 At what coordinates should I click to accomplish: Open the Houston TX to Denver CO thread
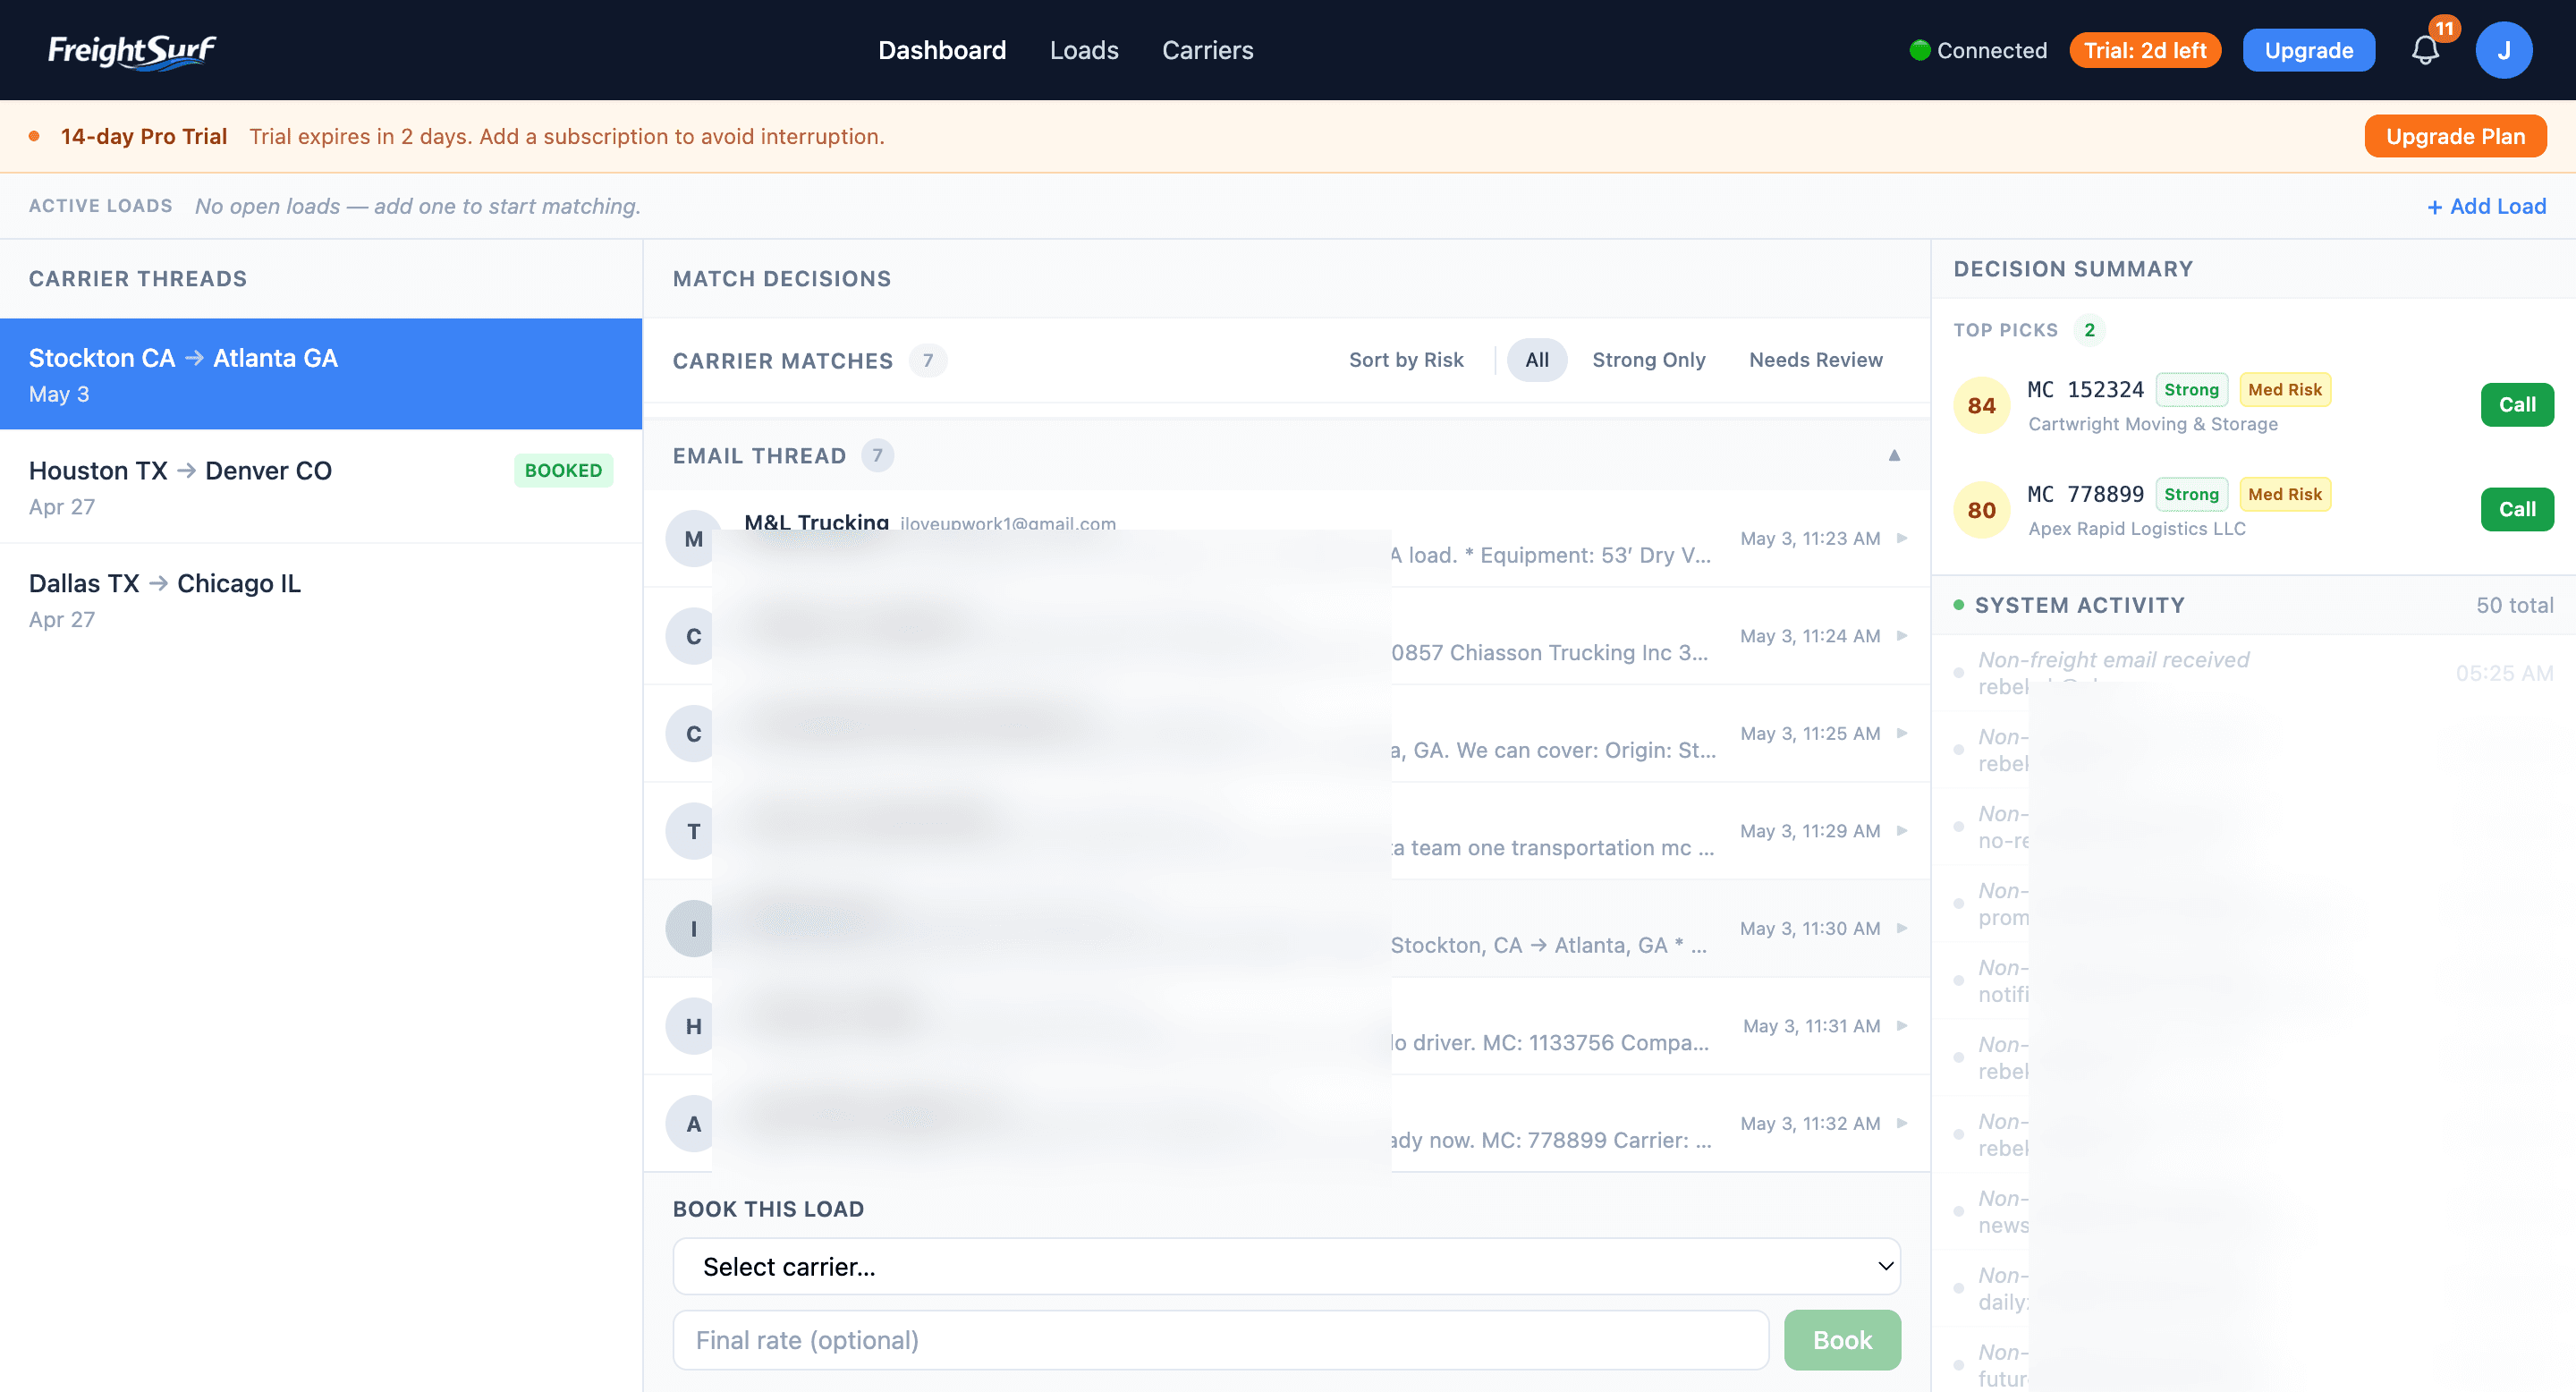pyautogui.click(x=321, y=487)
